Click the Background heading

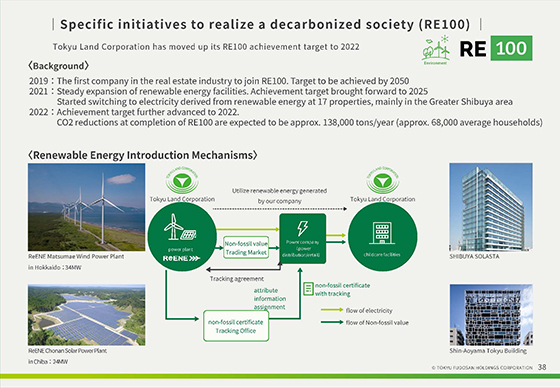(58, 66)
